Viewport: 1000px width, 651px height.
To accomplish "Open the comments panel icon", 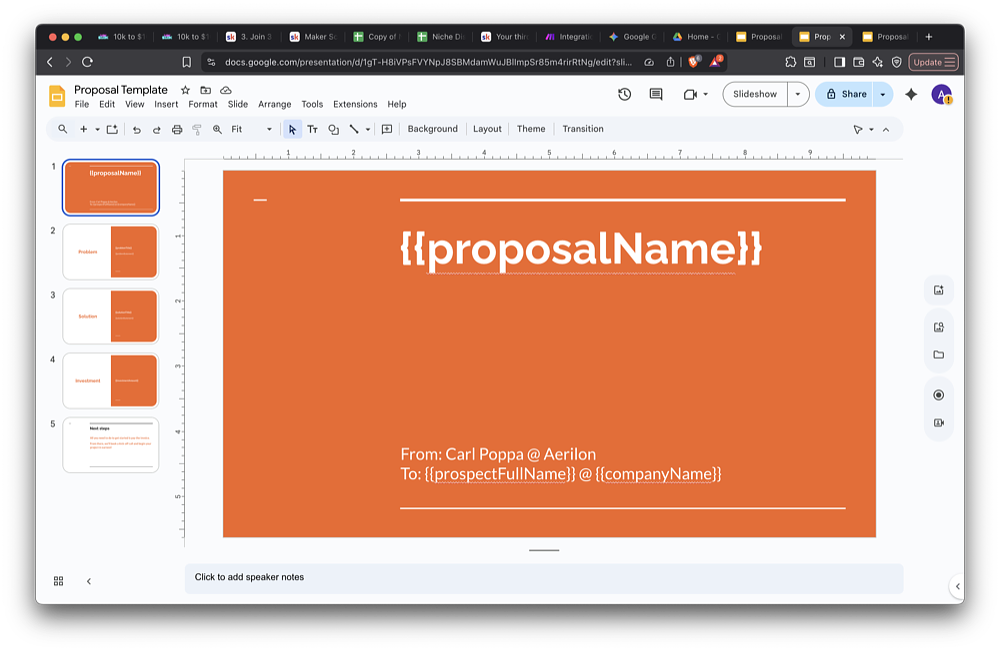I will (656, 94).
